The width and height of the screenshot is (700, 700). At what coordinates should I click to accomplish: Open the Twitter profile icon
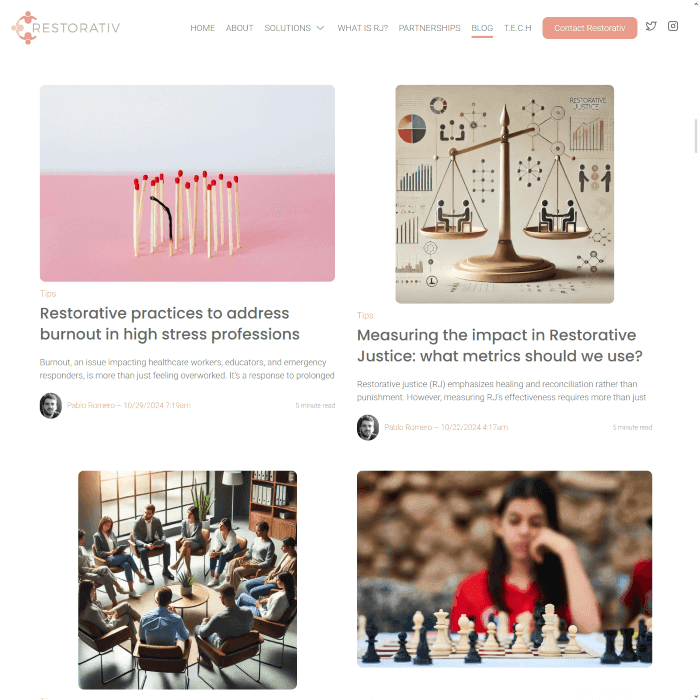pyautogui.click(x=651, y=26)
